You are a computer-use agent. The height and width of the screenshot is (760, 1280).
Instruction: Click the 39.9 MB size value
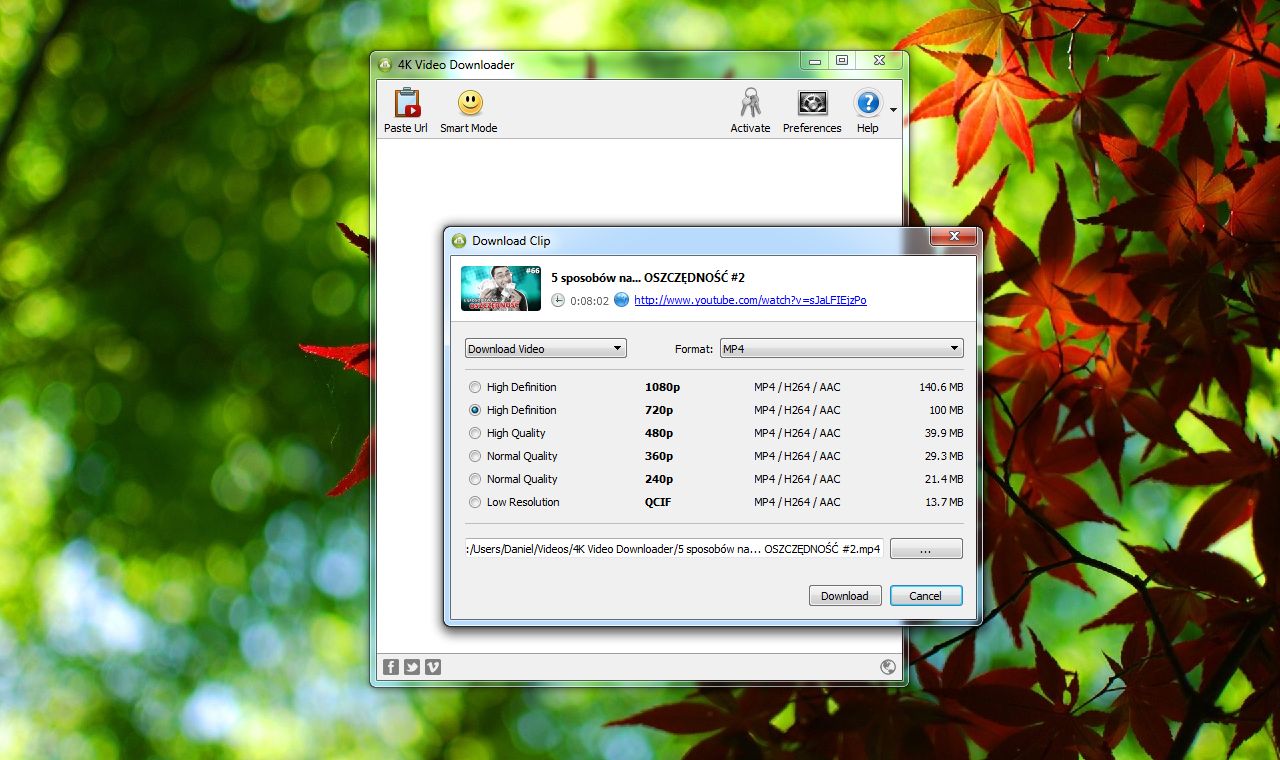click(944, 433)
